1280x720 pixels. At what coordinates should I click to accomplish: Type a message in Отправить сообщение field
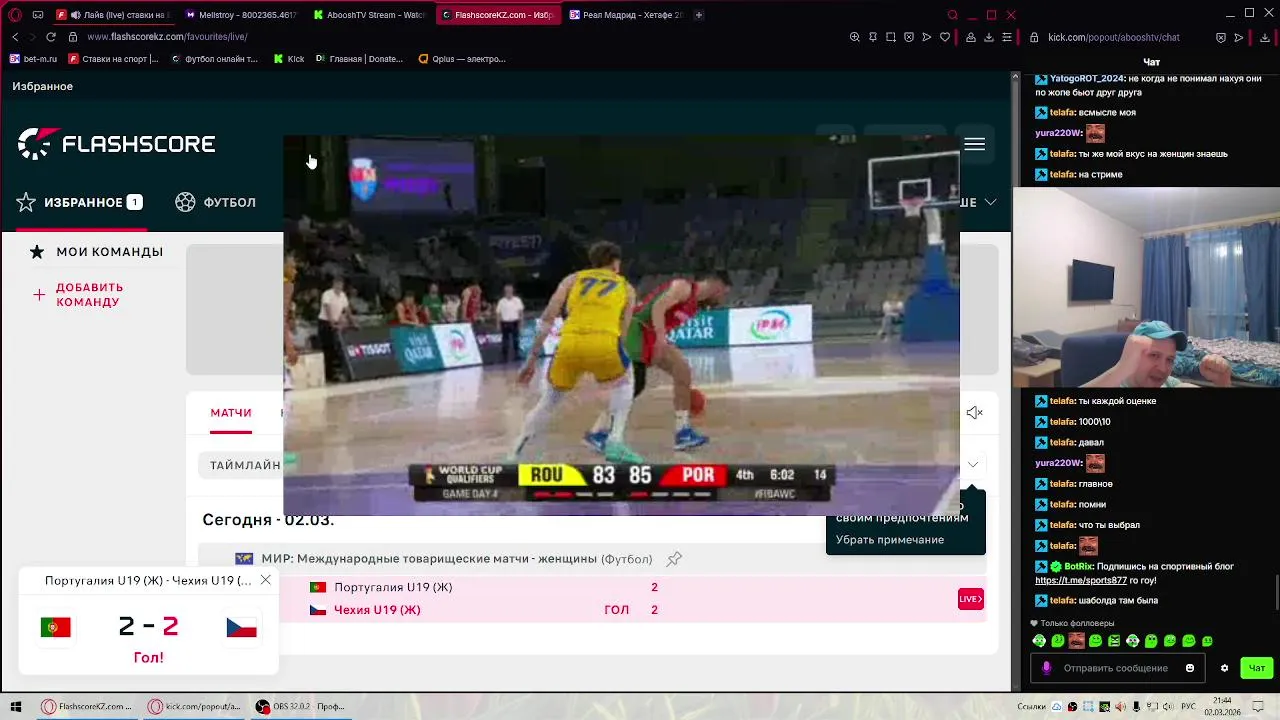coord(1115,668)
